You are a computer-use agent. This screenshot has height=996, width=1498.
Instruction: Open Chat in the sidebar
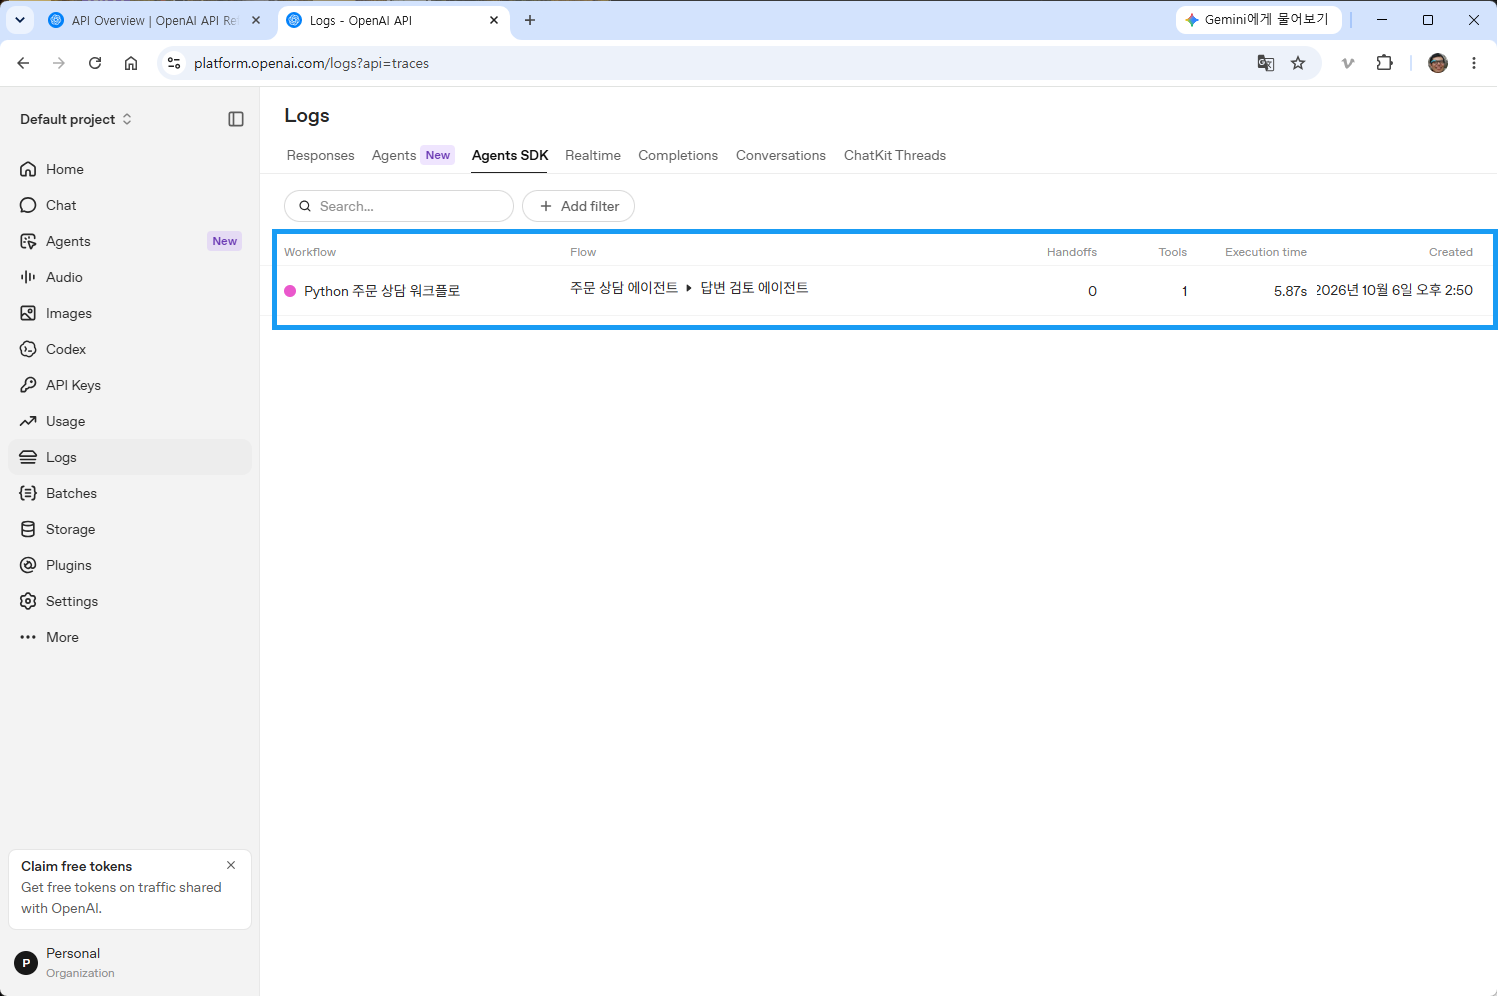pyautogui.click(x=130, y=205)
